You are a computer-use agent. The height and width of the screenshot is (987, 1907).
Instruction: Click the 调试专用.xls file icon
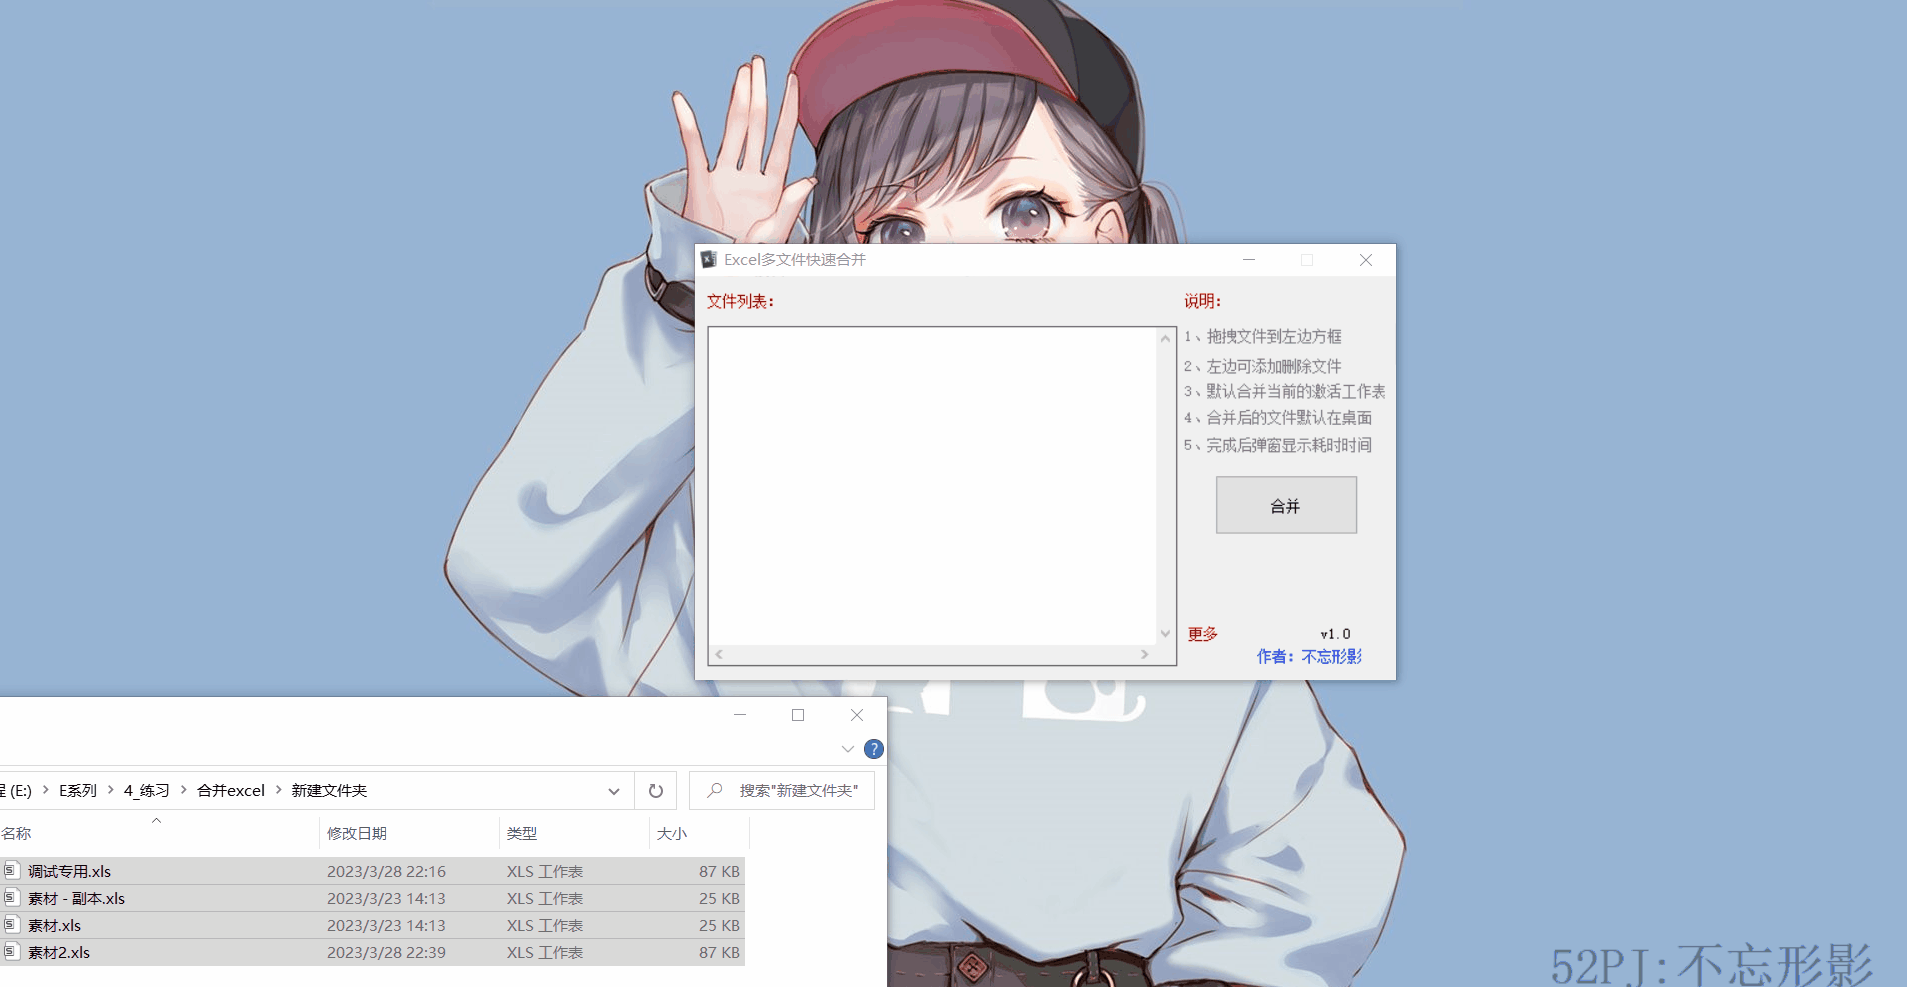click(11, 870)
